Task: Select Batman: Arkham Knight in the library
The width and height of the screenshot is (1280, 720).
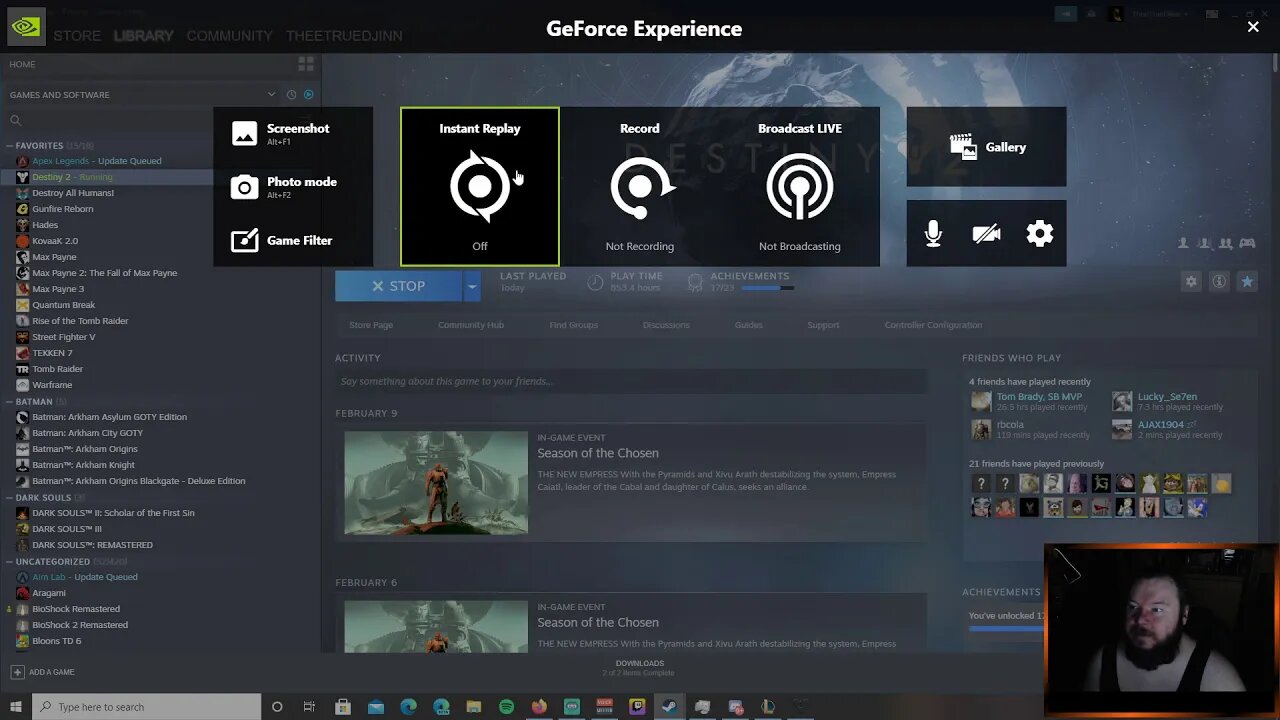Action: coord(83,465)
